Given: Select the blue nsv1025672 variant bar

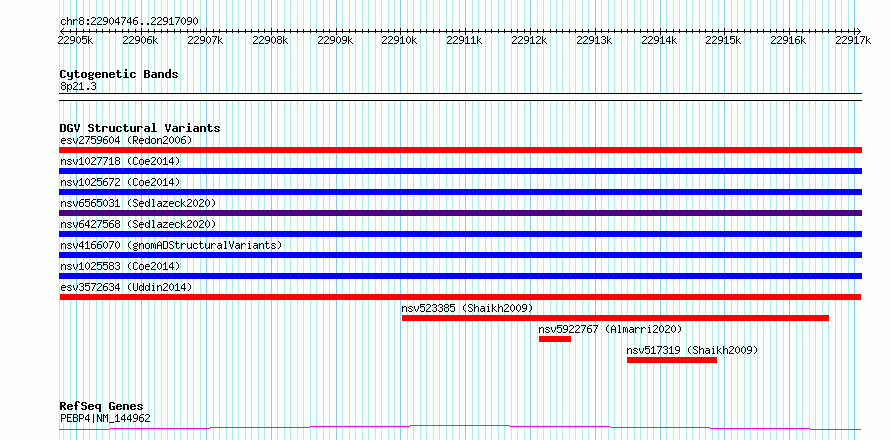Looking at the screenshot, I should 460,192.
